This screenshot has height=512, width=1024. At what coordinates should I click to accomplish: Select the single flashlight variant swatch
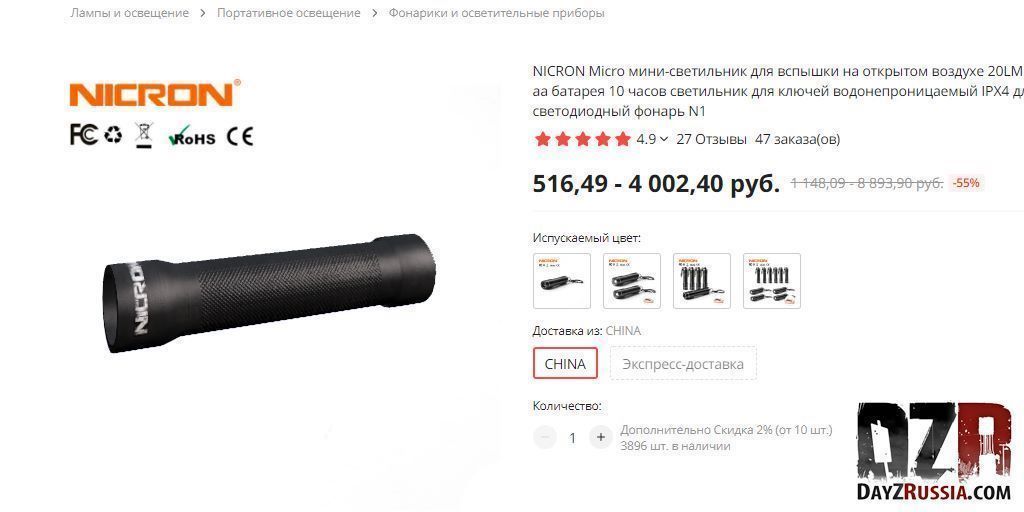tap(562, 281)
